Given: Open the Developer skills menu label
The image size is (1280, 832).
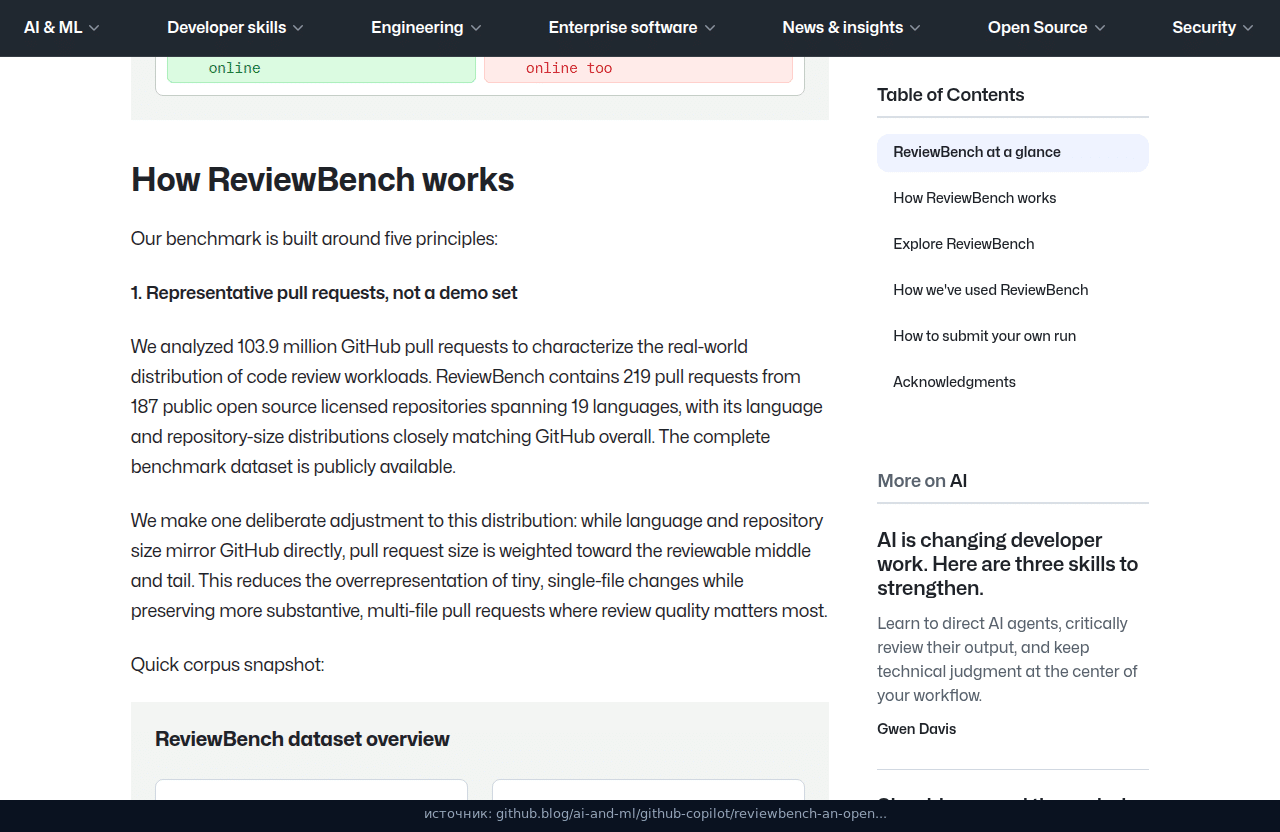Looking at the screenshot, I should pos(227,28).
